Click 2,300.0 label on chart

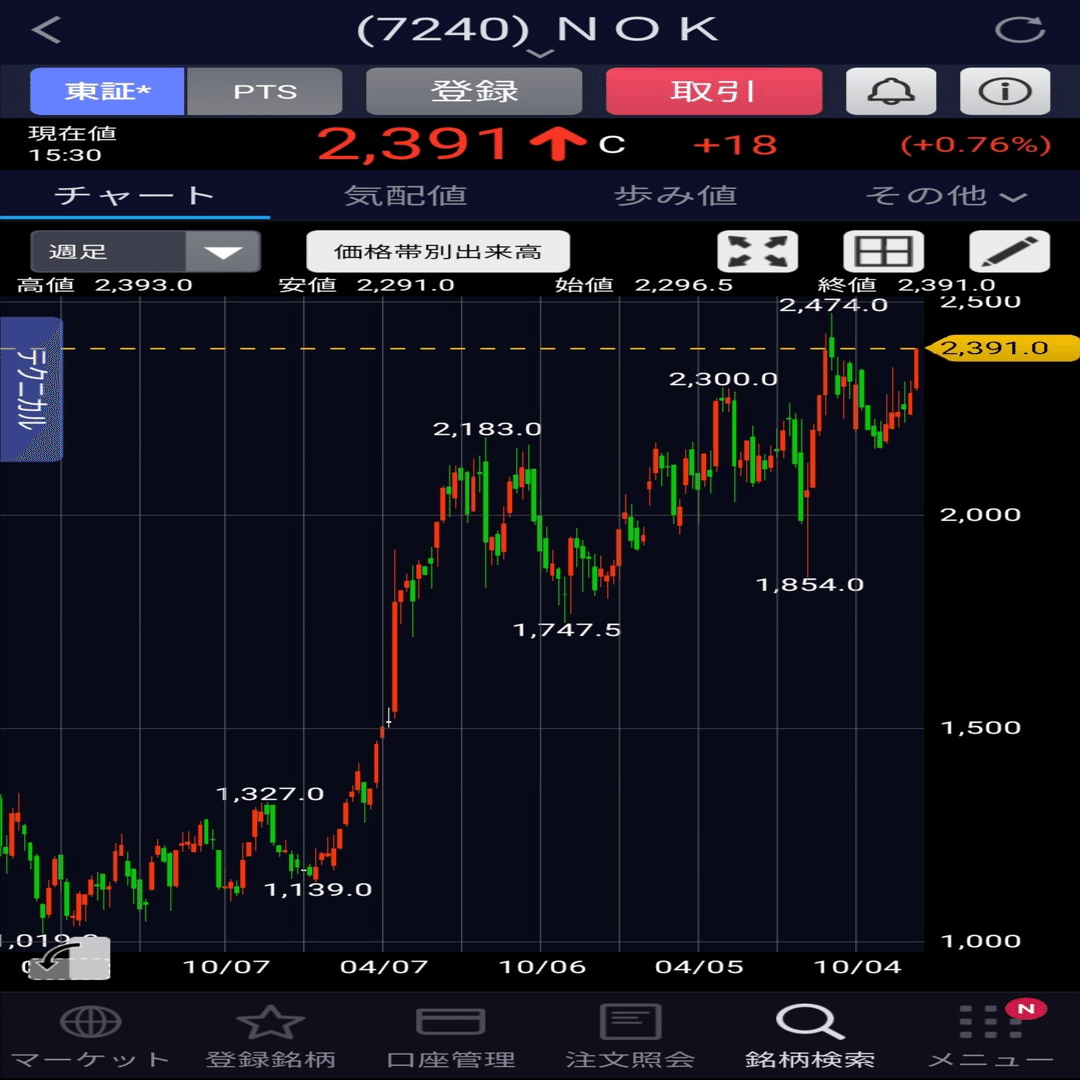click(x=723, y=379)
